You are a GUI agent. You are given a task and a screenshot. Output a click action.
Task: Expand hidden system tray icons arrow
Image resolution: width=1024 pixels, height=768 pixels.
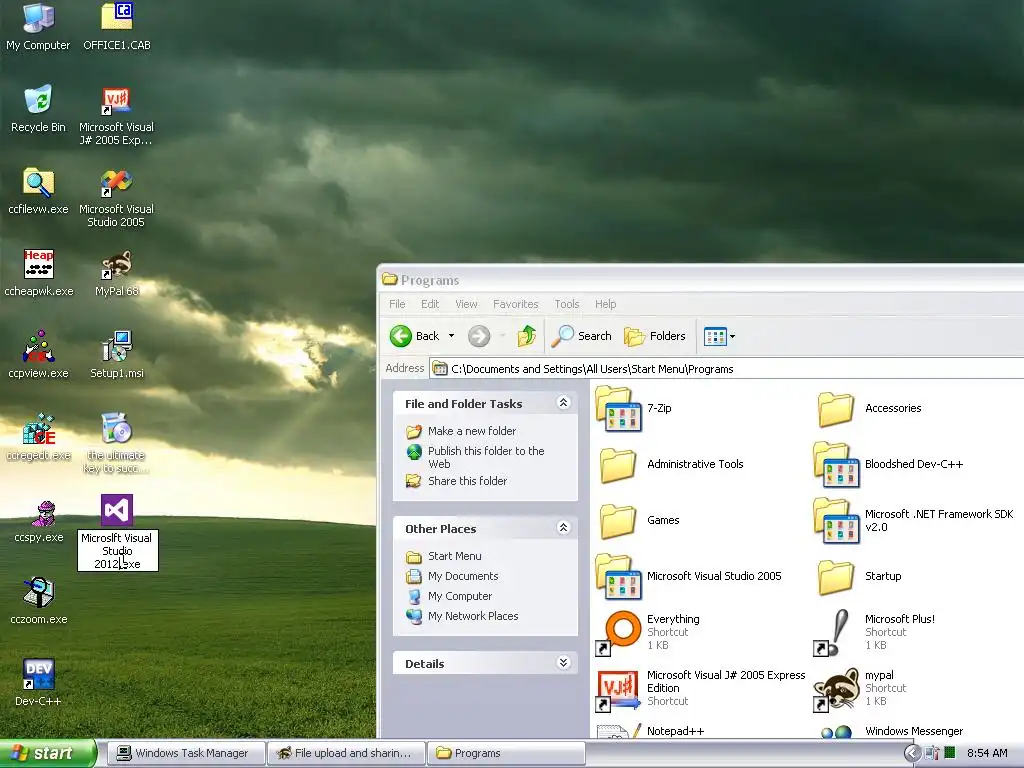click(x=912, y=754)
